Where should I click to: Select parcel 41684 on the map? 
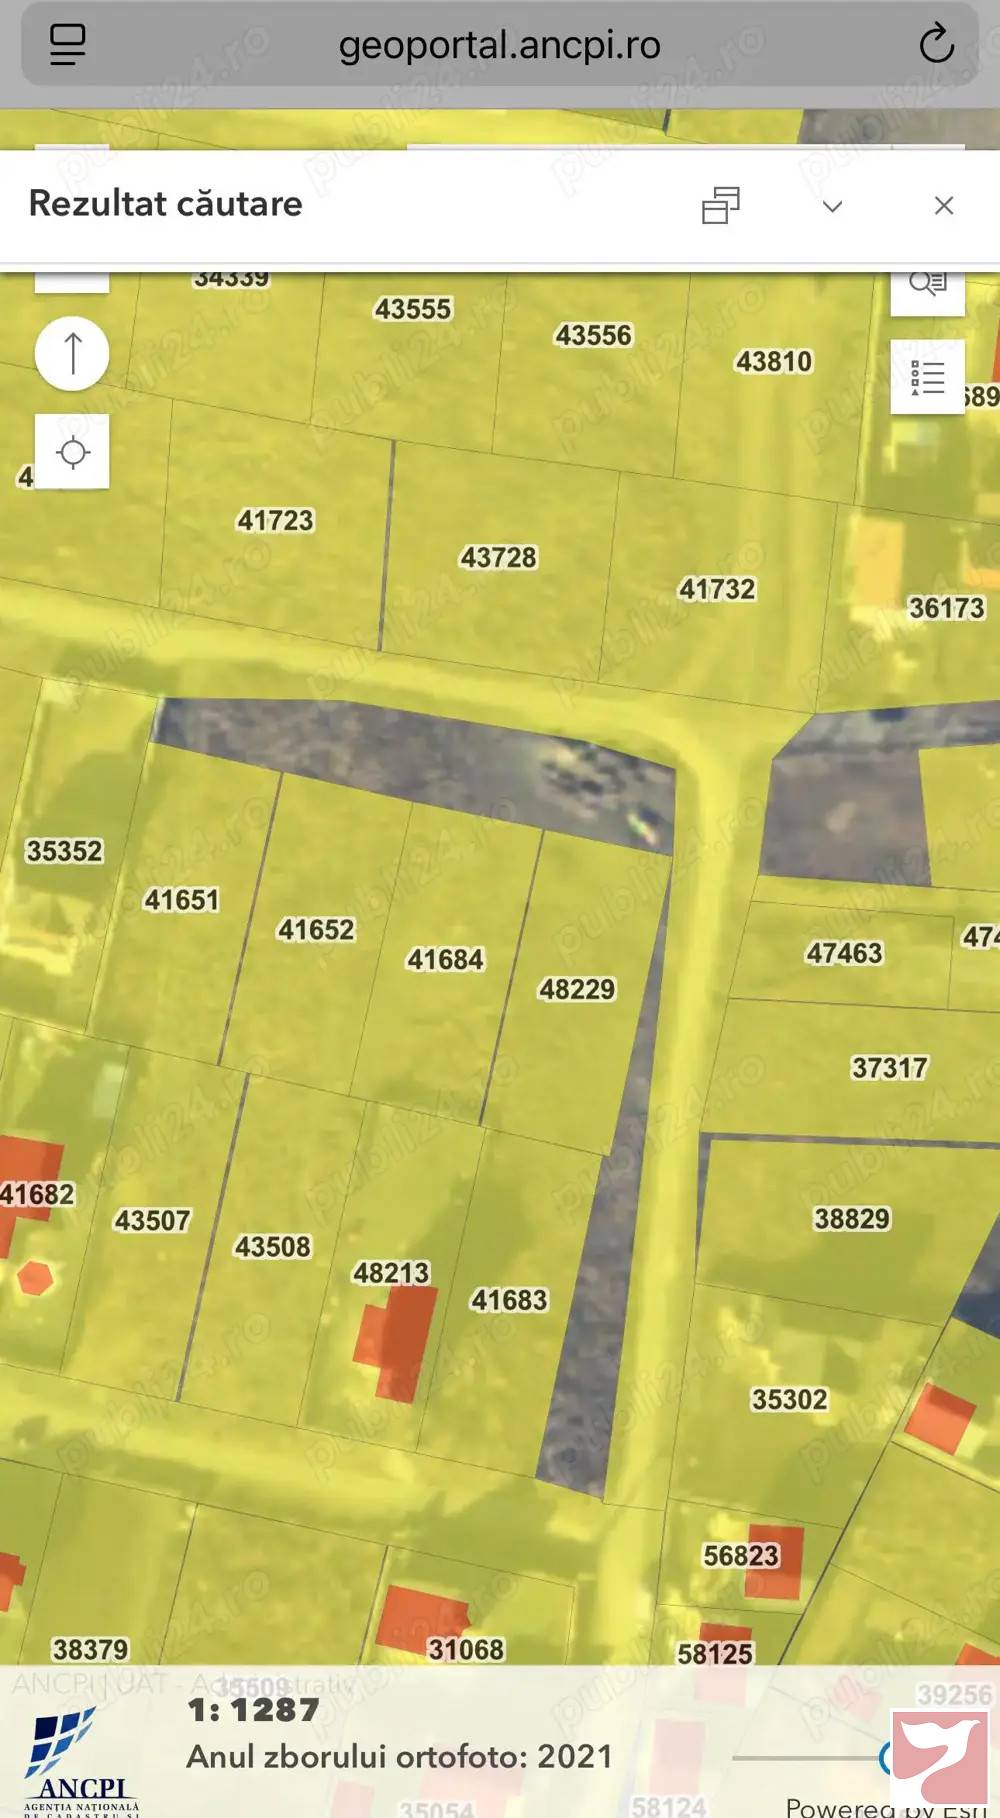click(445, 960)
